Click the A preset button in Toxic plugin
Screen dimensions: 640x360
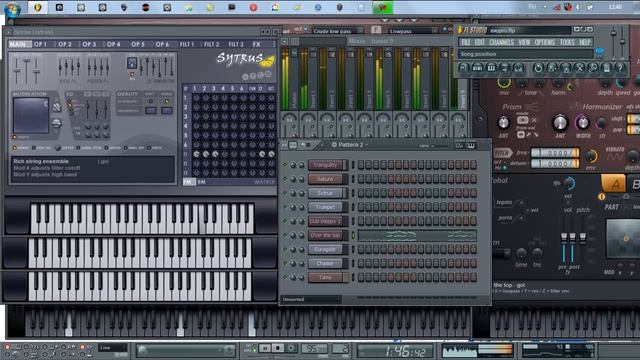(x=613, y=184)
